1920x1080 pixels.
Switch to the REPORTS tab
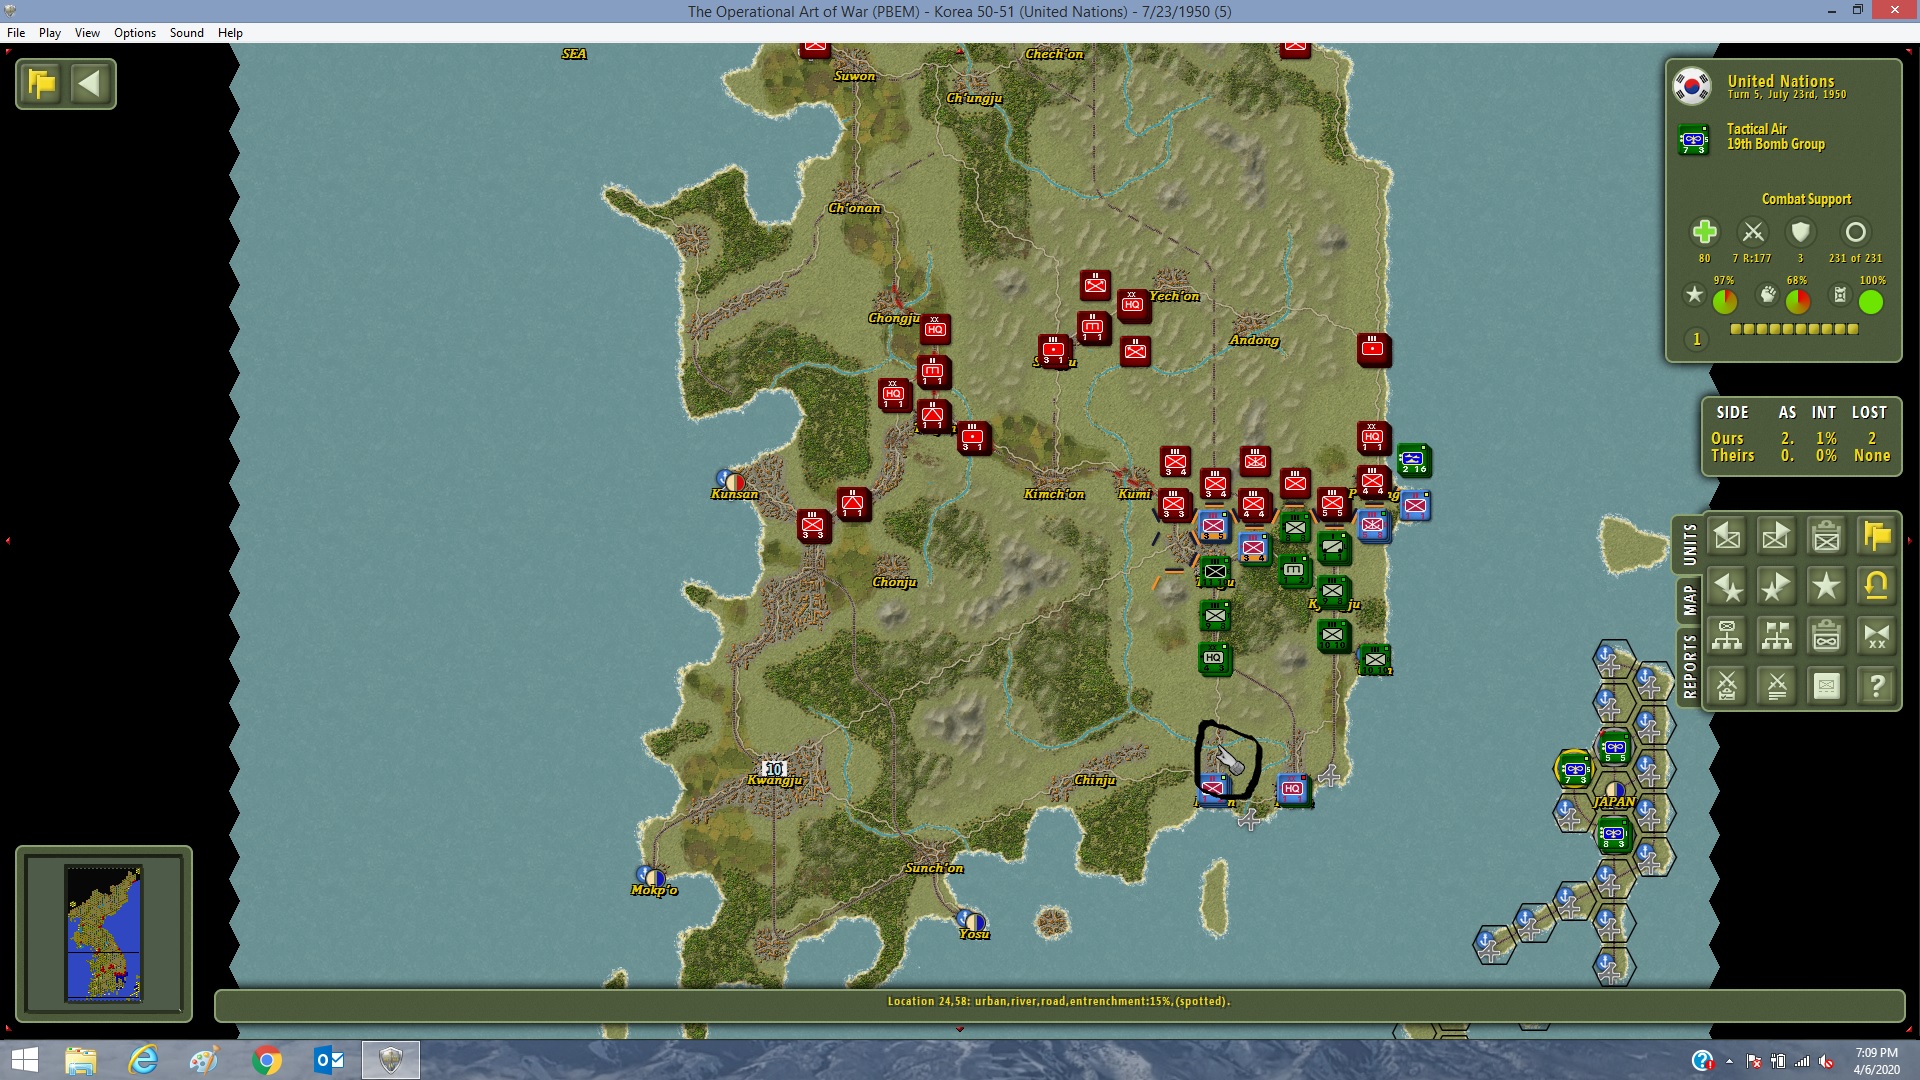pos(1689,667)
